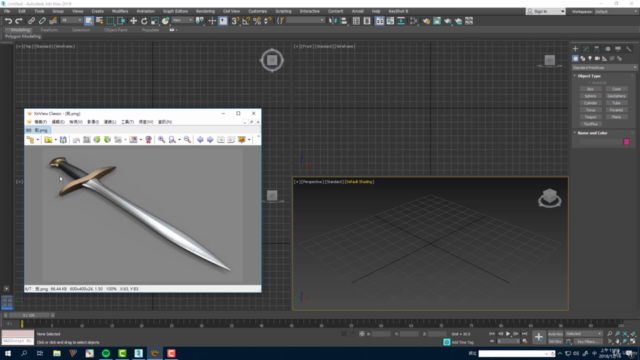
Task: Open the Curve Editor
Action: pos(390,21)
